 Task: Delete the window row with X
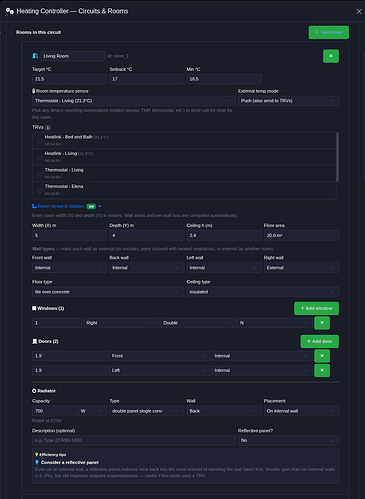pyautogui.click(x=322, y=323)
